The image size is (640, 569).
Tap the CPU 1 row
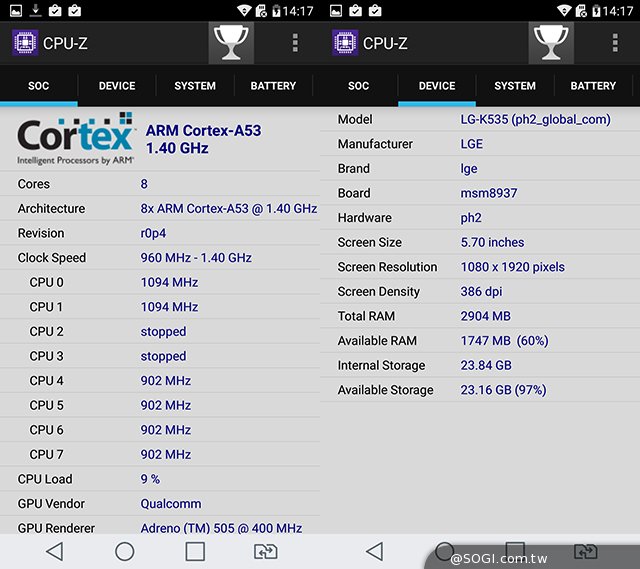[x=160, y=307]
